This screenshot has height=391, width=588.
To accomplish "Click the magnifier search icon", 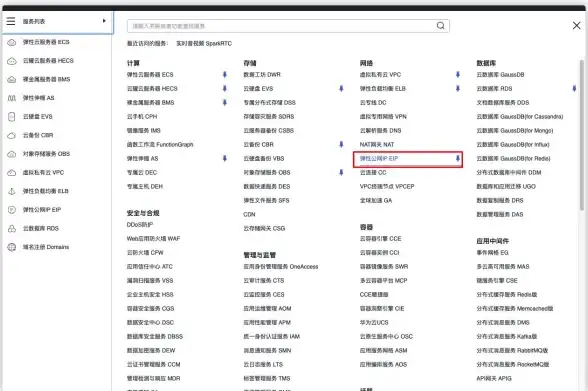I will pos(441,25).
